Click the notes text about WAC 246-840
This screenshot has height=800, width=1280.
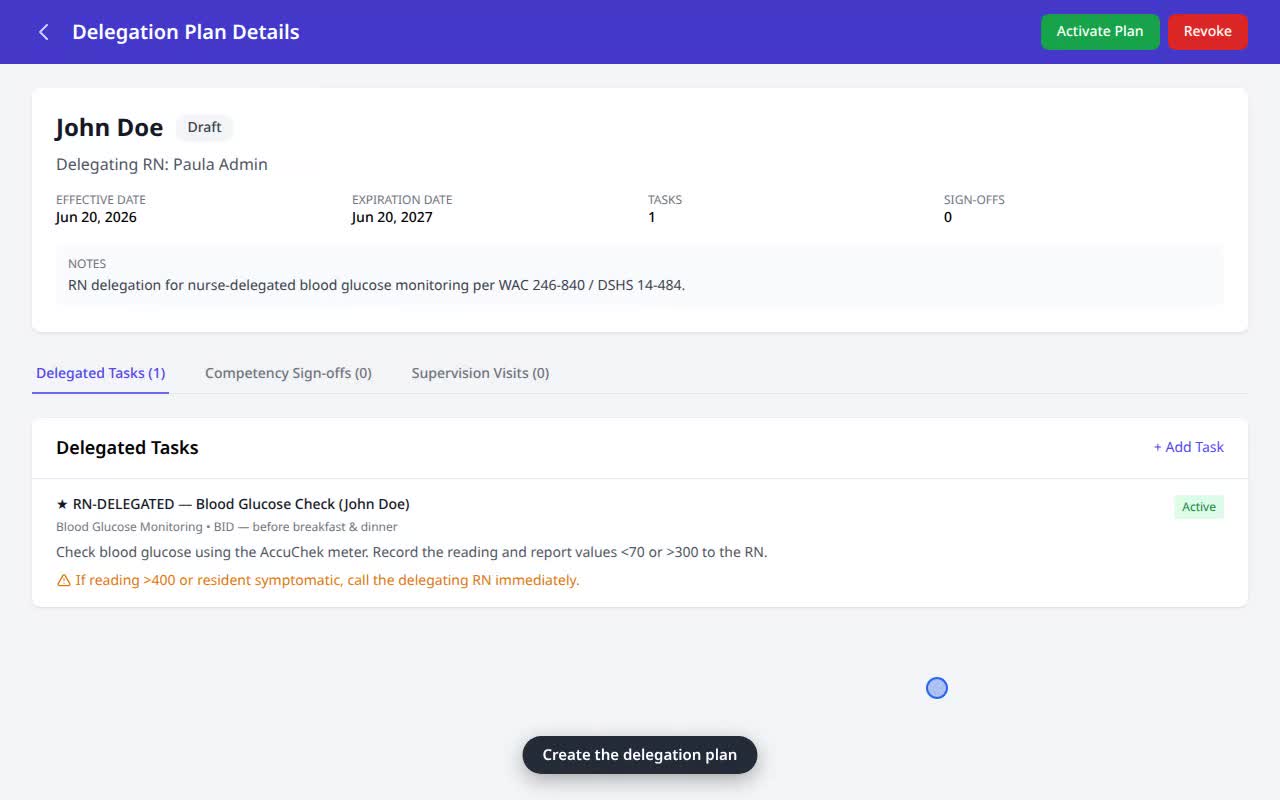coord(376,285)
